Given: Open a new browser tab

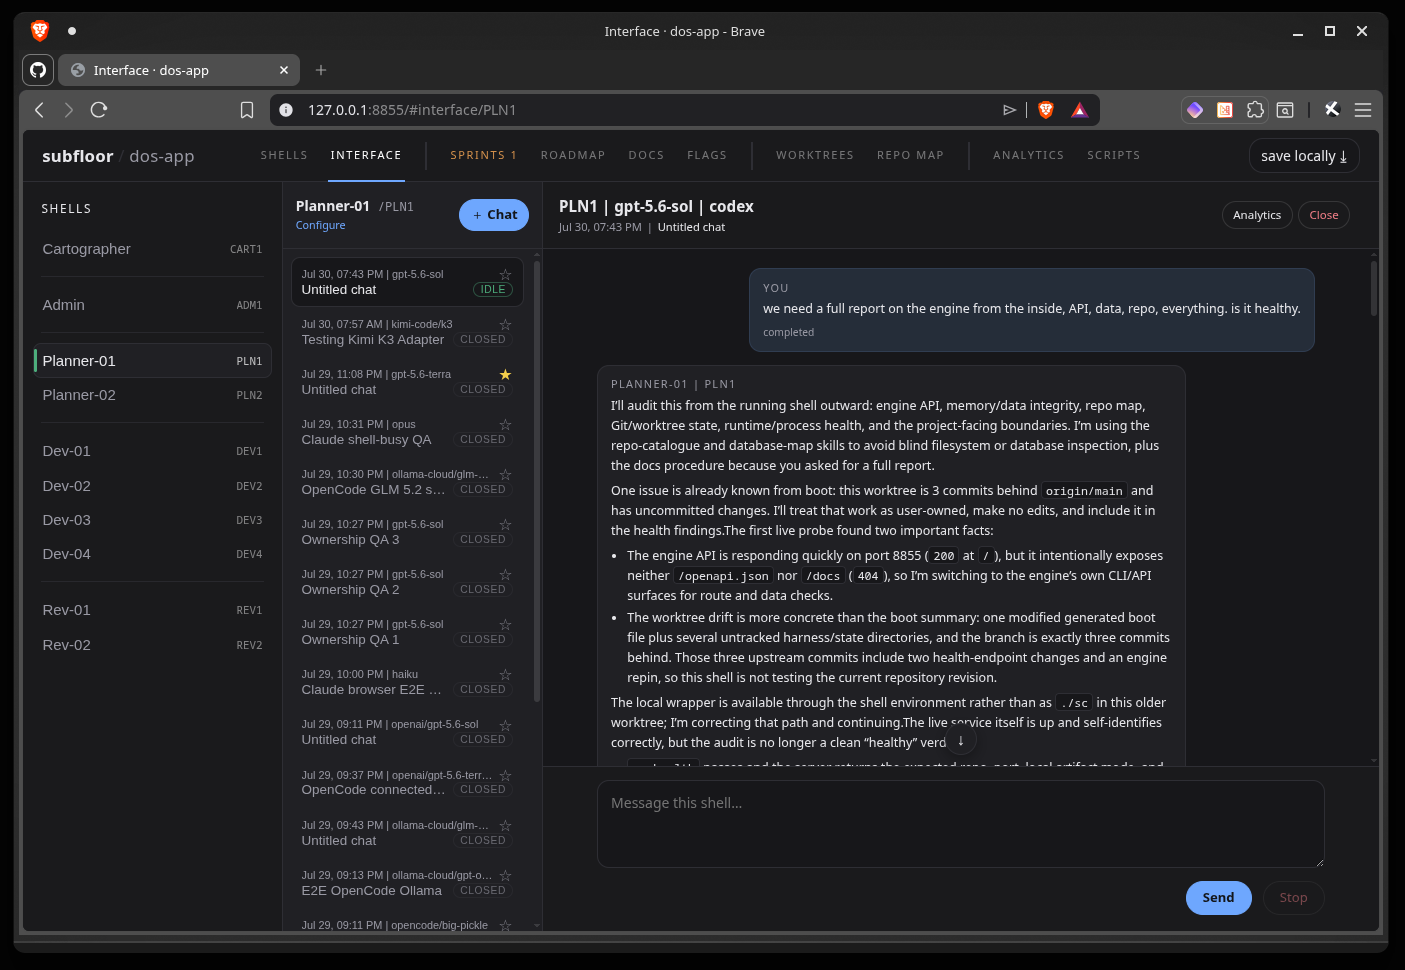Looking at the screenshot, I should click(321, 70).
